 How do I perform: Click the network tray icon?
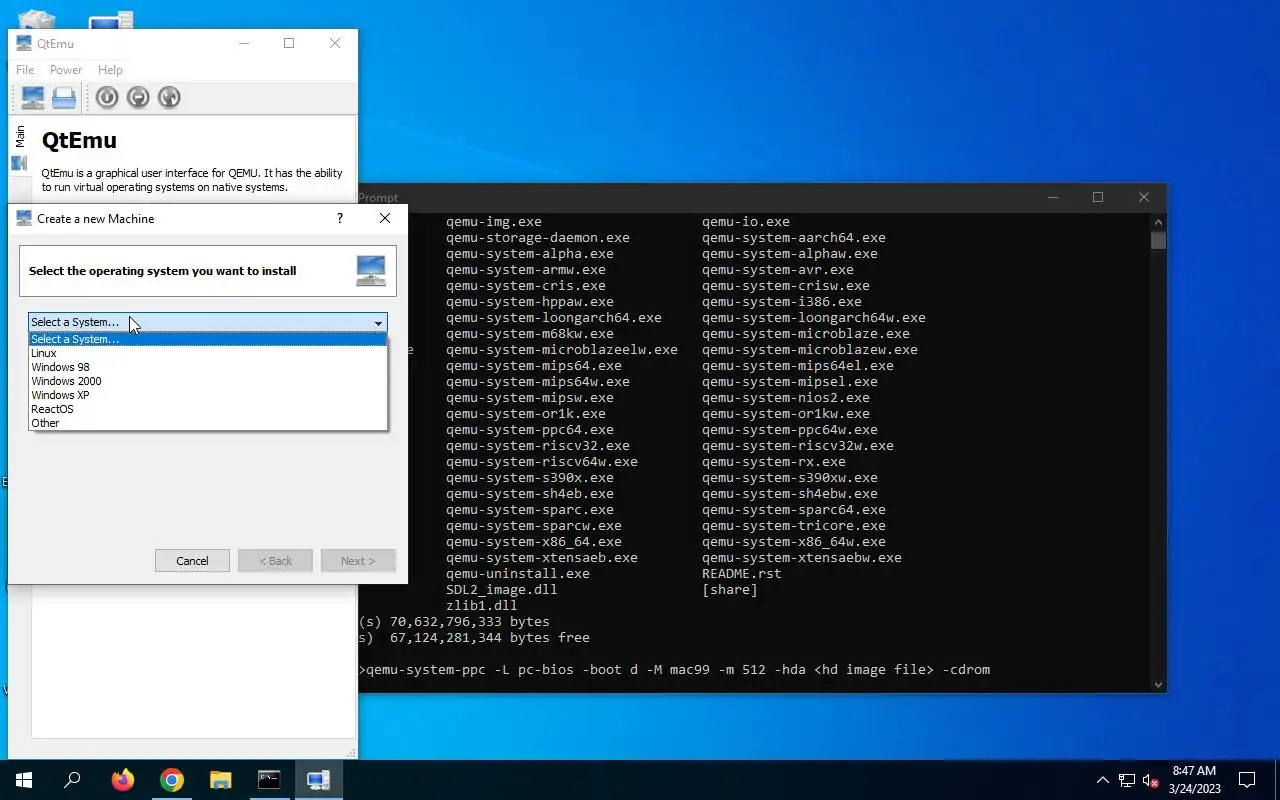(x=1127, y=780)
